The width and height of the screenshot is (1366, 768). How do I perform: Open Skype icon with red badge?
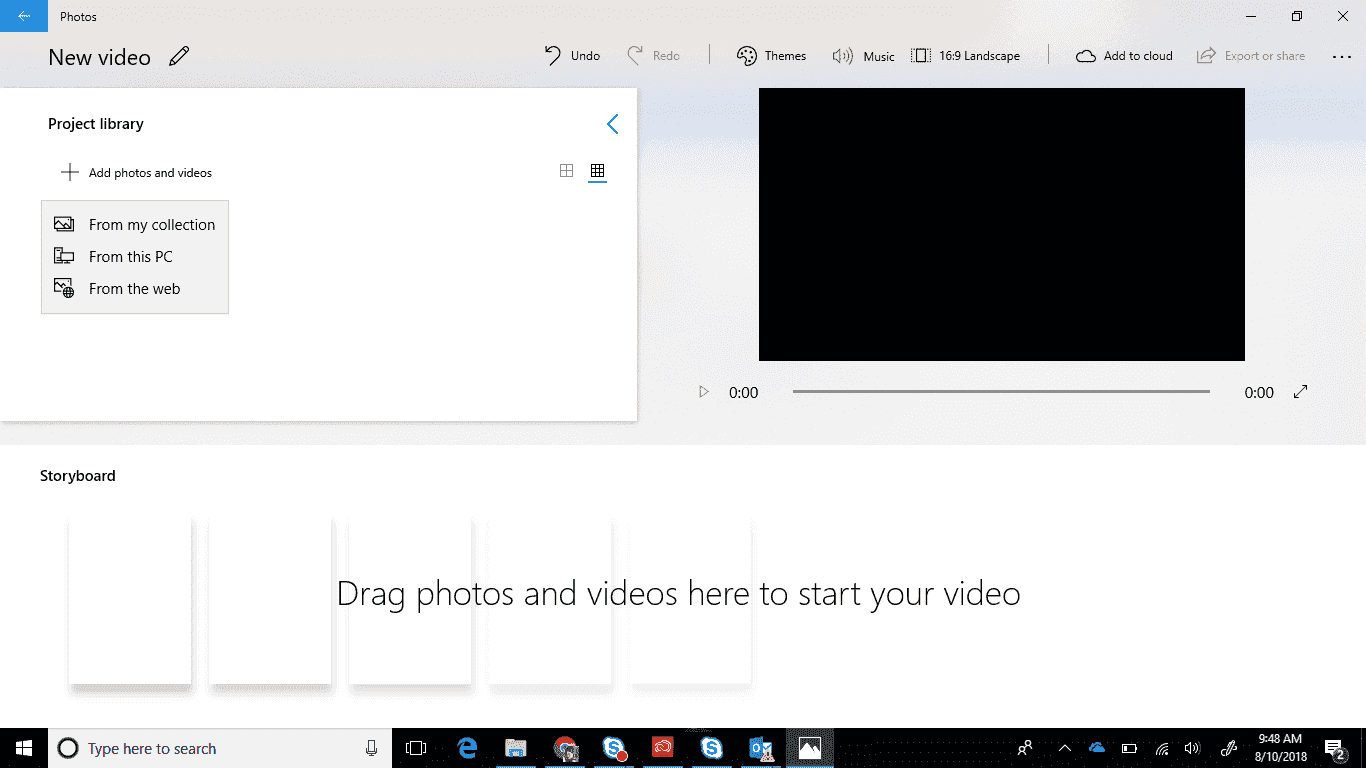pos(614,748)
